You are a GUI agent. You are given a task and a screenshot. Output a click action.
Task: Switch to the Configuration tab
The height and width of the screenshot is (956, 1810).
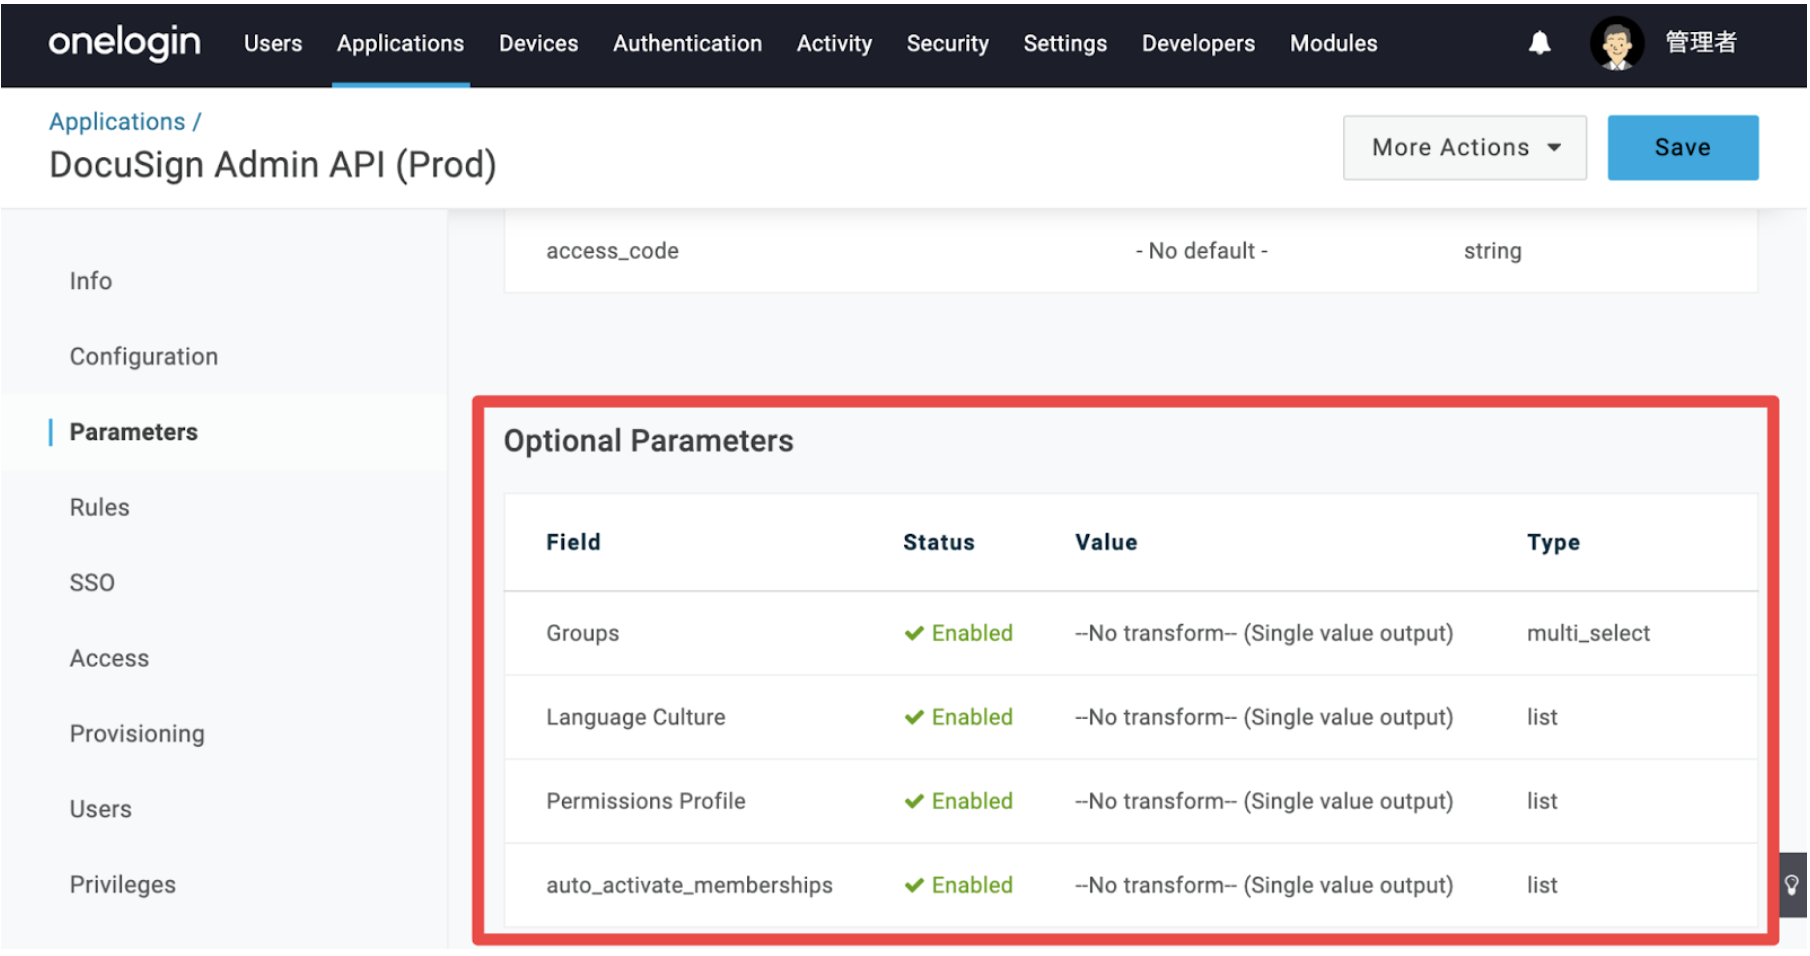click(x=144, y=357)
